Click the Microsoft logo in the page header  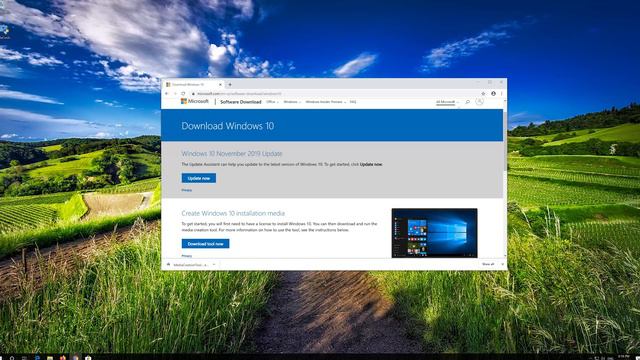coord(195,101)
